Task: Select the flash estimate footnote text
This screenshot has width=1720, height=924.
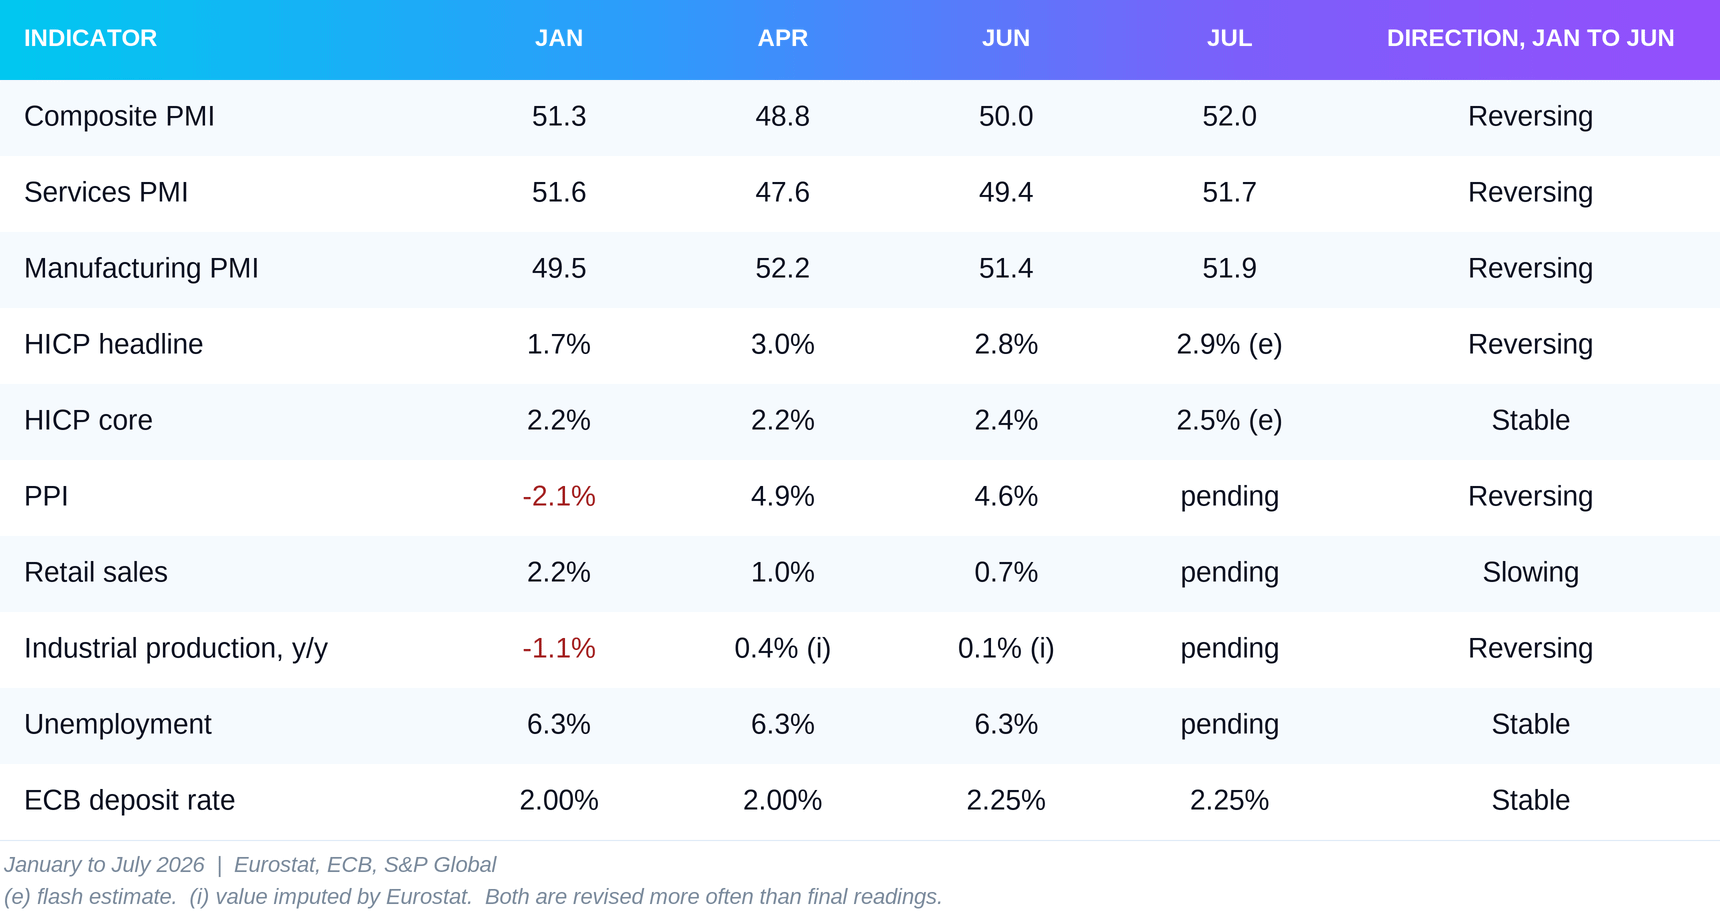Action: pos(91,897)
